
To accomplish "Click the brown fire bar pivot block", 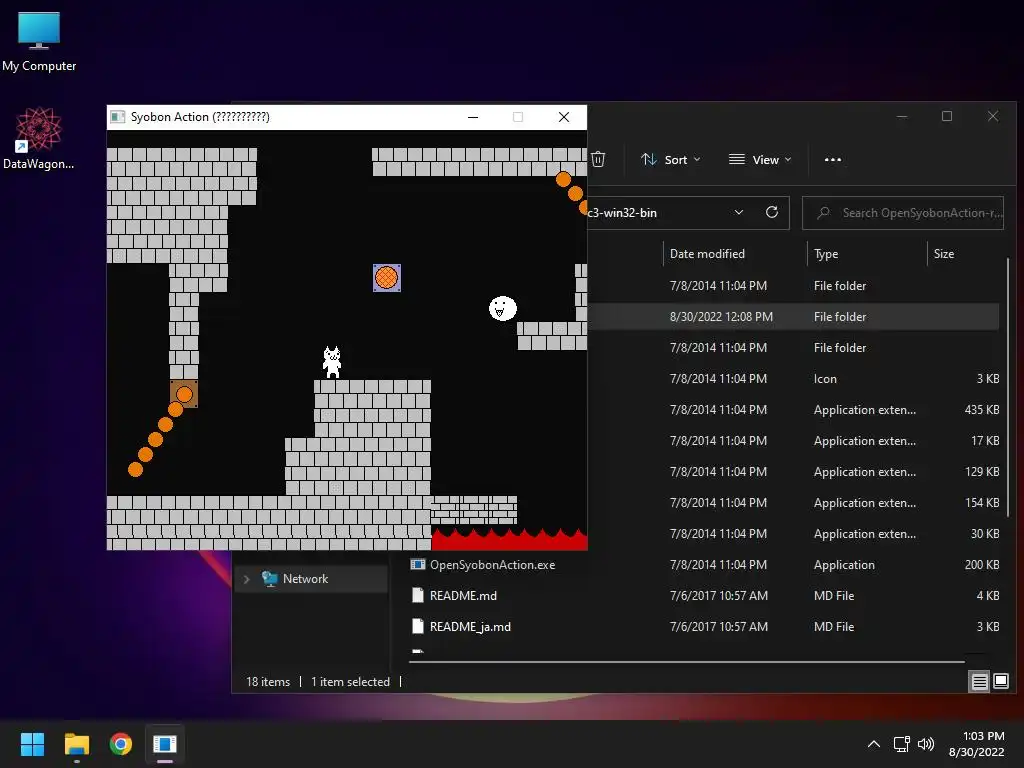I will click(x=184, y=394).
